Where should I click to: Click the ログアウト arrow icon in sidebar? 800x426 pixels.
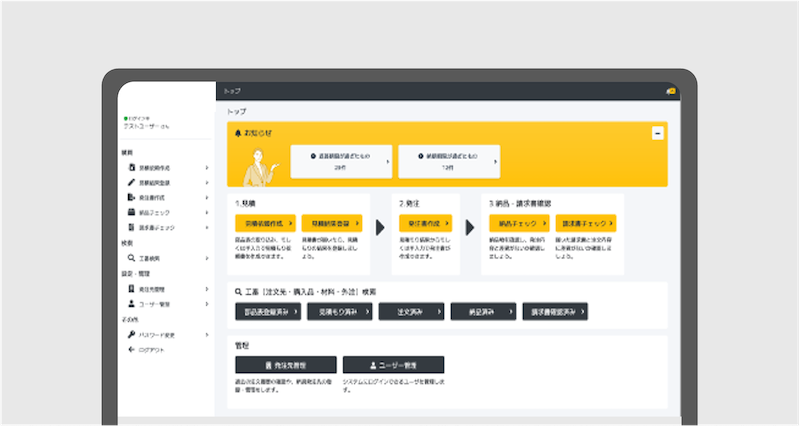click(x=131, y=349)
